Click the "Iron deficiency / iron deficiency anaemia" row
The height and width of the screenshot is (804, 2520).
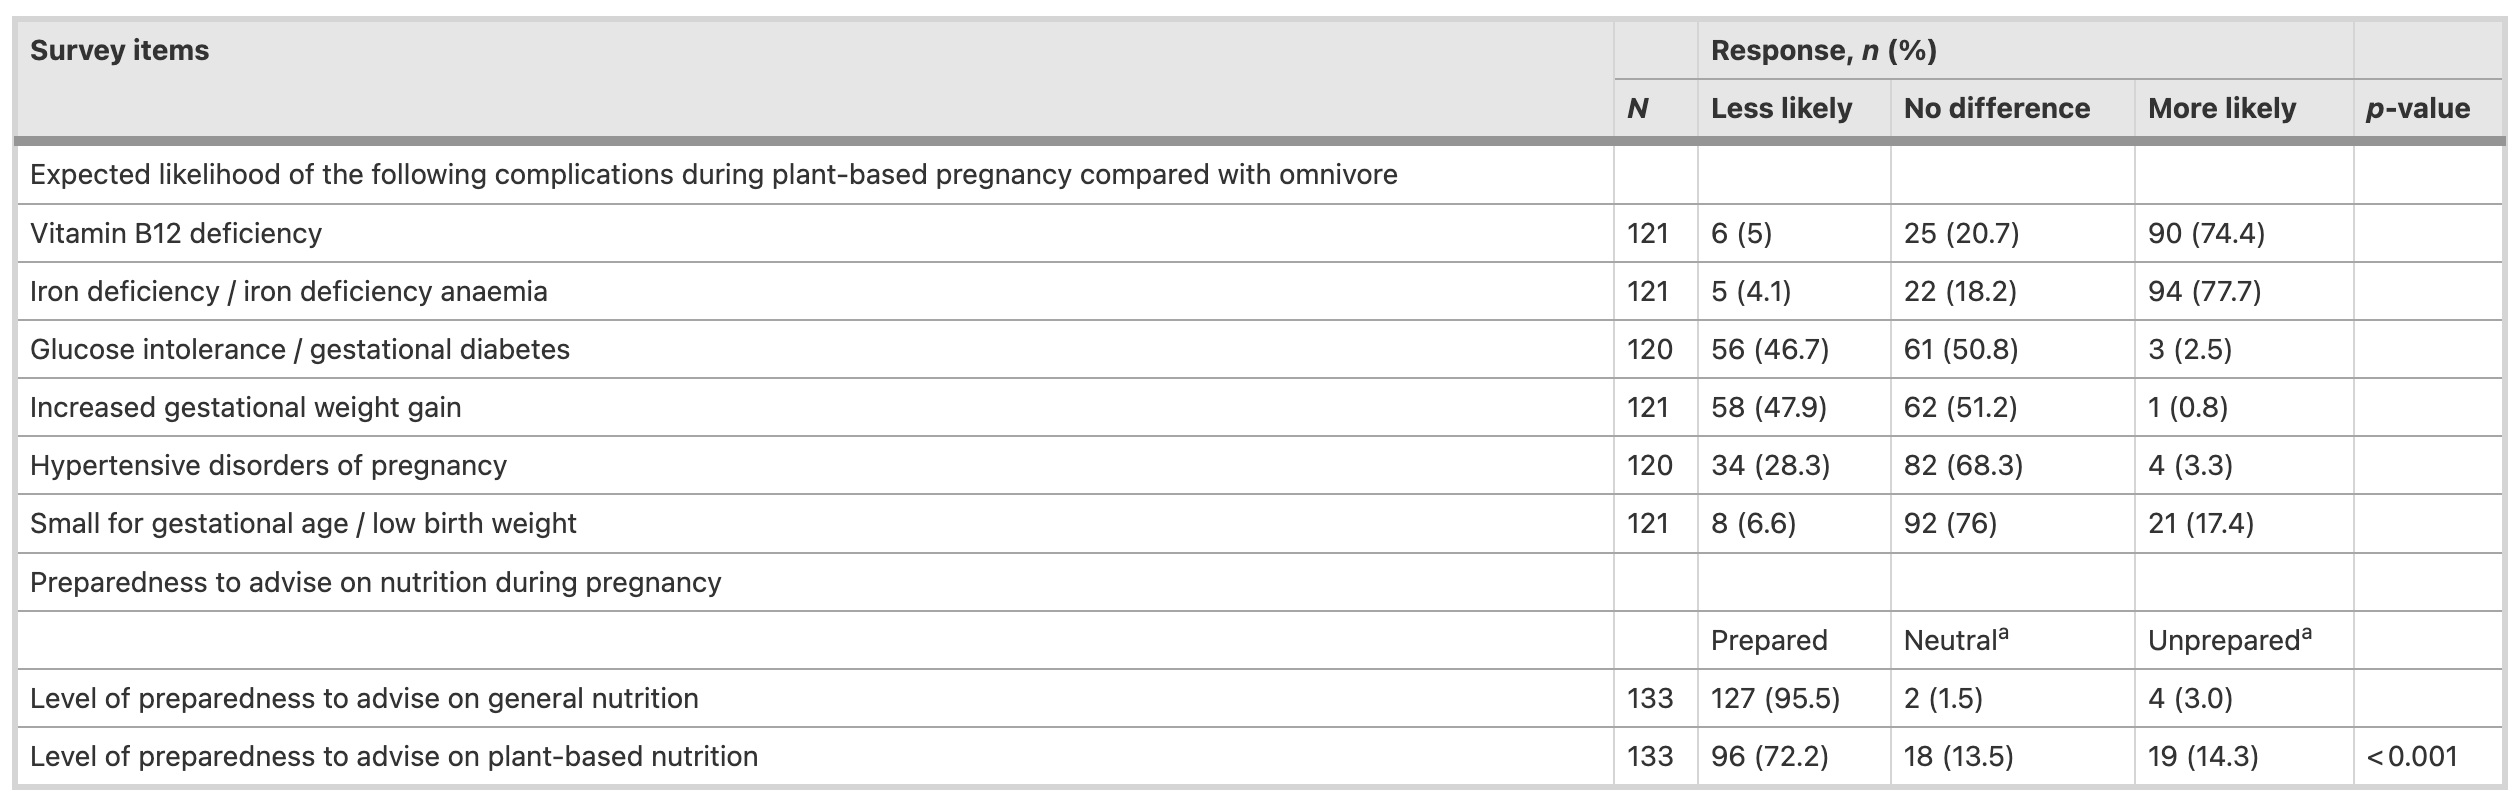tap(288, 291)
